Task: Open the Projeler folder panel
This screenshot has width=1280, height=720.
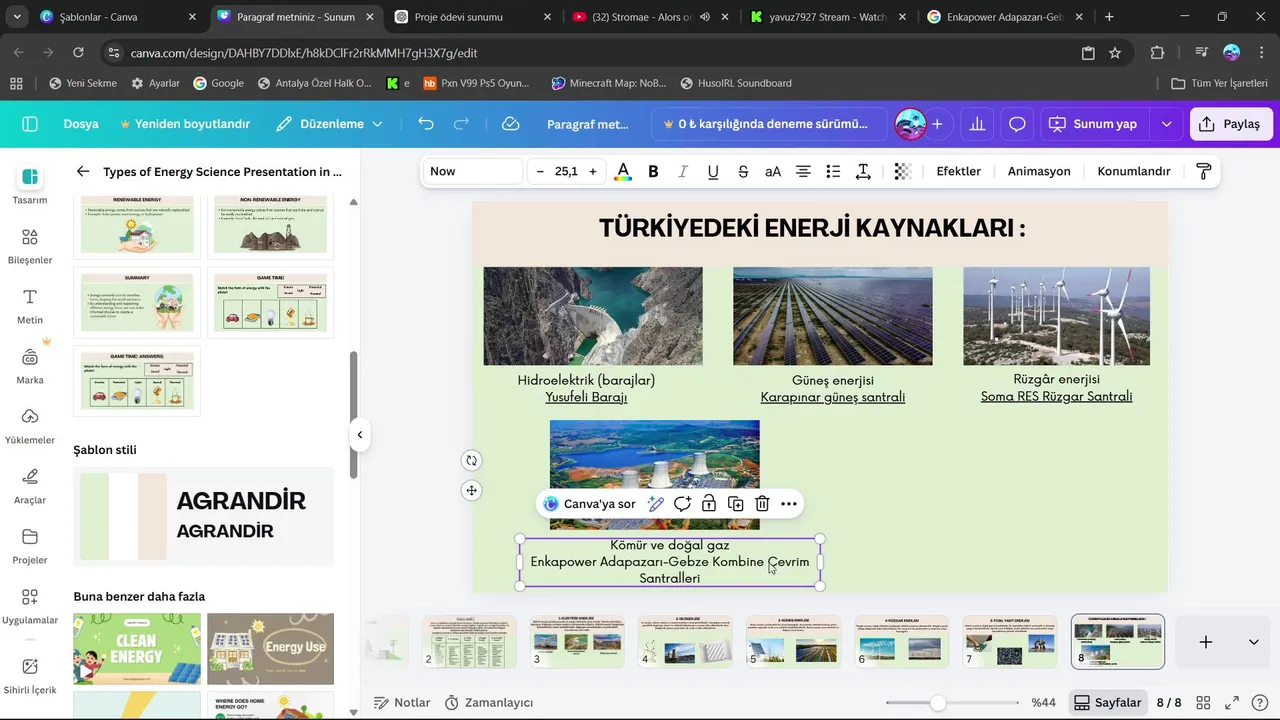Action: (x=30, y=546)
